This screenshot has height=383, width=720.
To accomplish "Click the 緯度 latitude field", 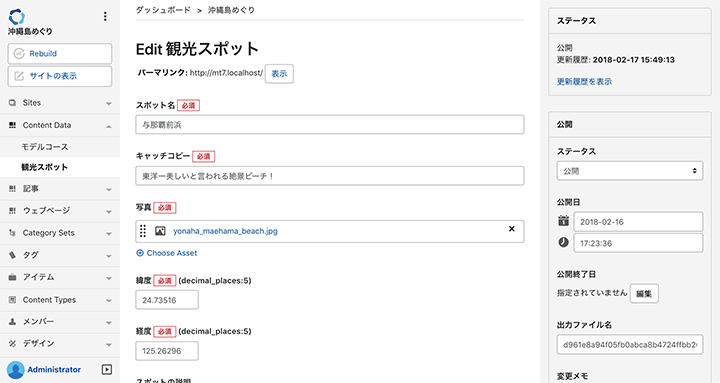I will click(x=167, y=300).
